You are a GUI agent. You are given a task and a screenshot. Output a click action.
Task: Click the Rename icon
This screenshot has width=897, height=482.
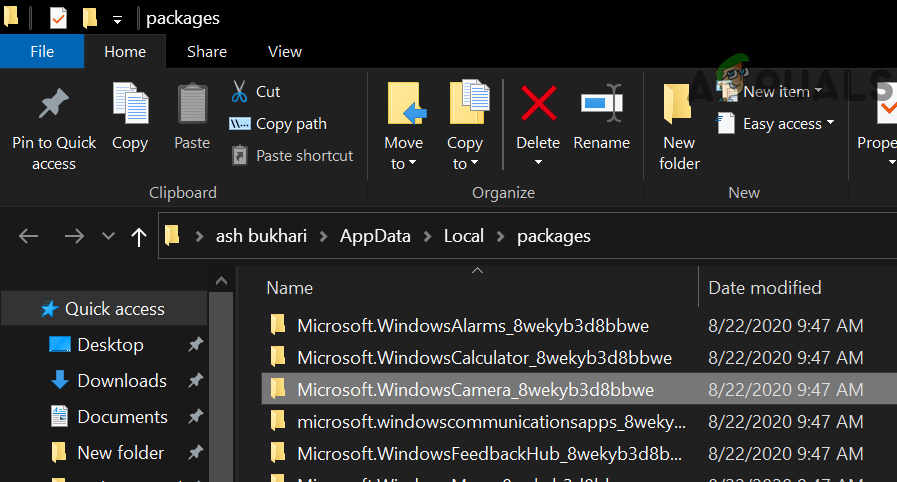pyautogui.click(x=602, y=104)
